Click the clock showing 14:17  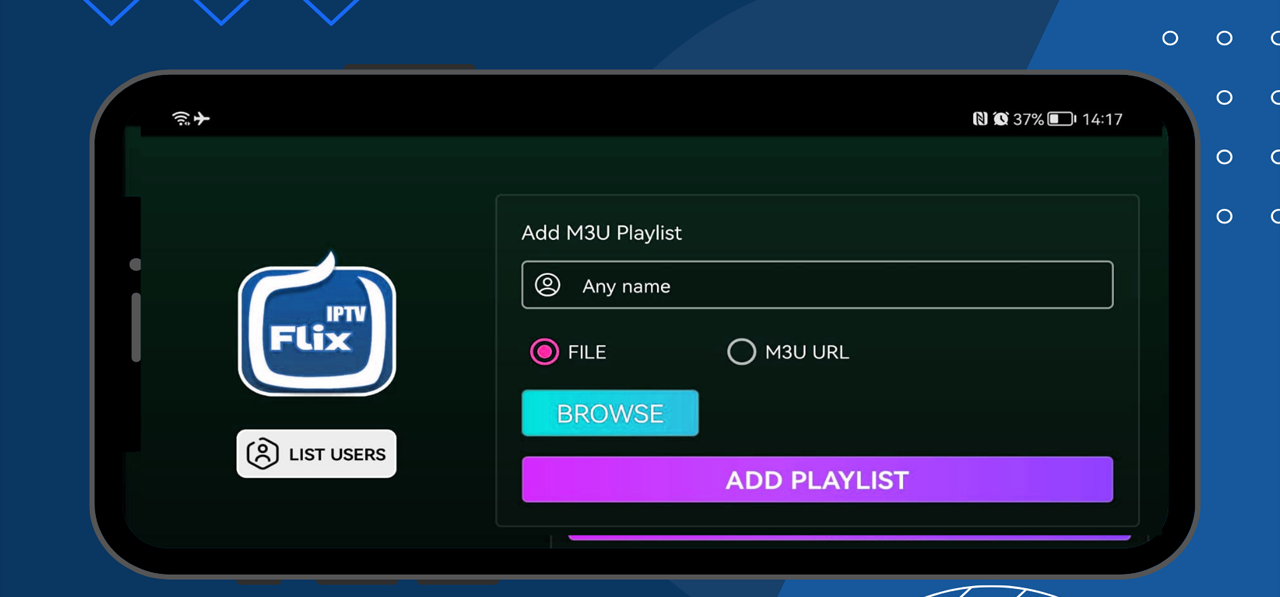(x=1102, y=119)
